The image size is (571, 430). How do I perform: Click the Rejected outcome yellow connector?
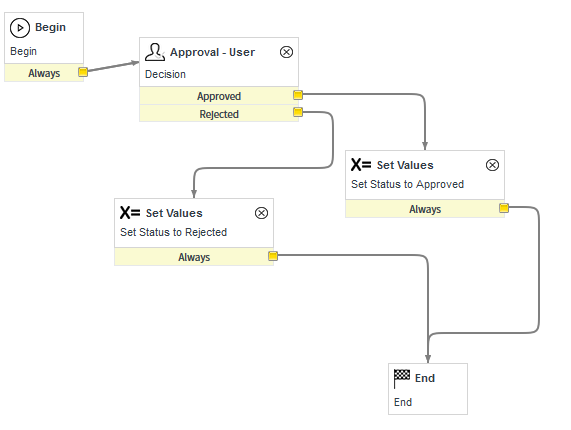click(x=298, y=112)
